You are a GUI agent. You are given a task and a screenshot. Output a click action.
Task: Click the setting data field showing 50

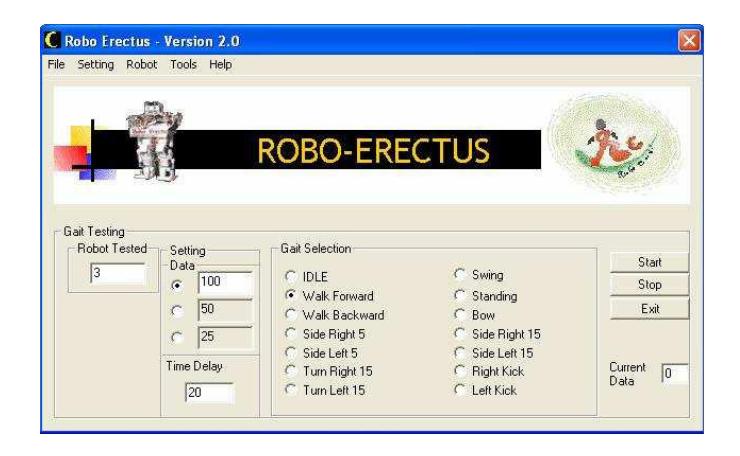pyautogui.click(x=225, y=310)
